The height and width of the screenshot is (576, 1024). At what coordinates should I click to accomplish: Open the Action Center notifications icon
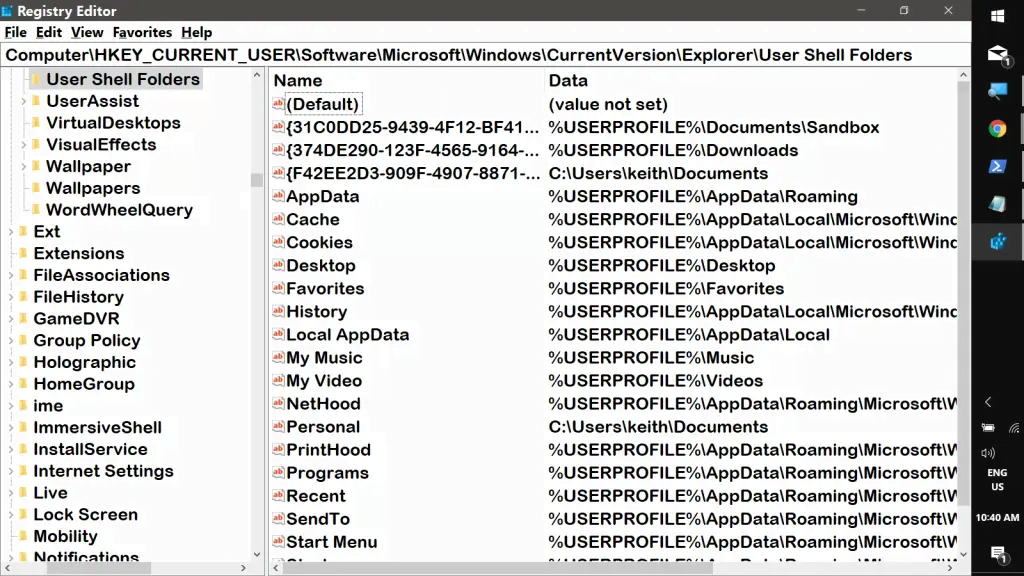pyautogui.click(x=997, y=553)
